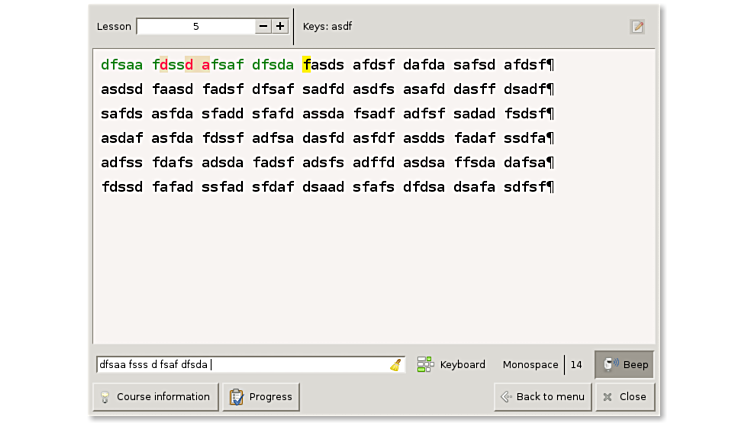Click the Lesson number field showing 5
This screenshot has height=423, width=752.
tap(195, 26)
